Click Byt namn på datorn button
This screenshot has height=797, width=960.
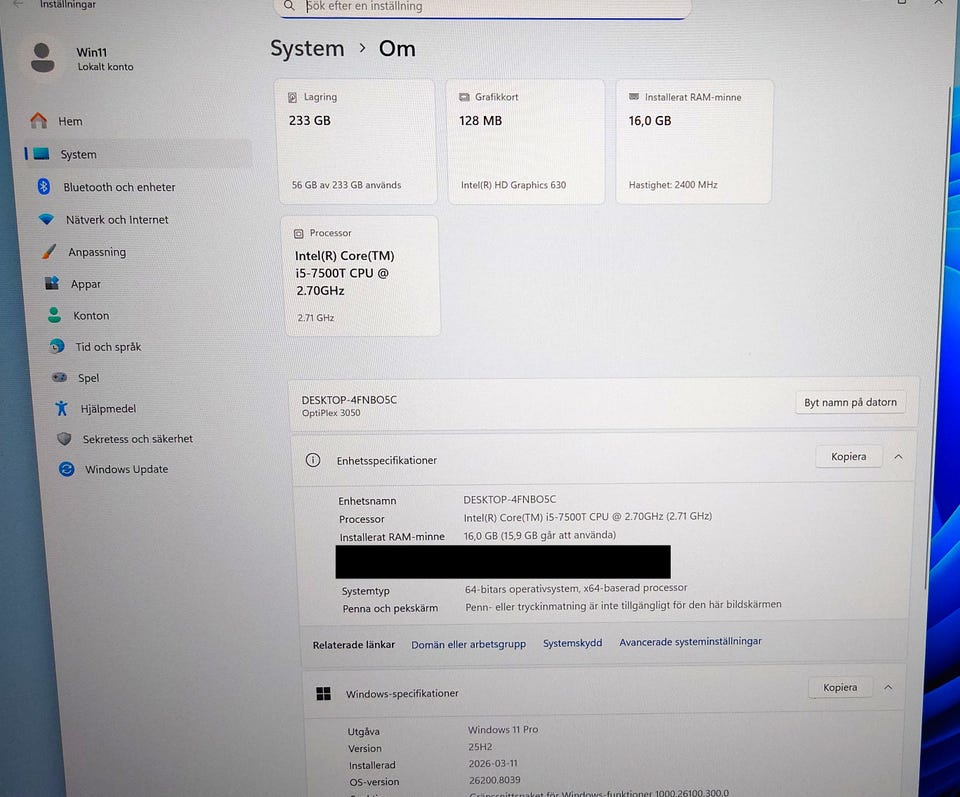click(850, 402)
